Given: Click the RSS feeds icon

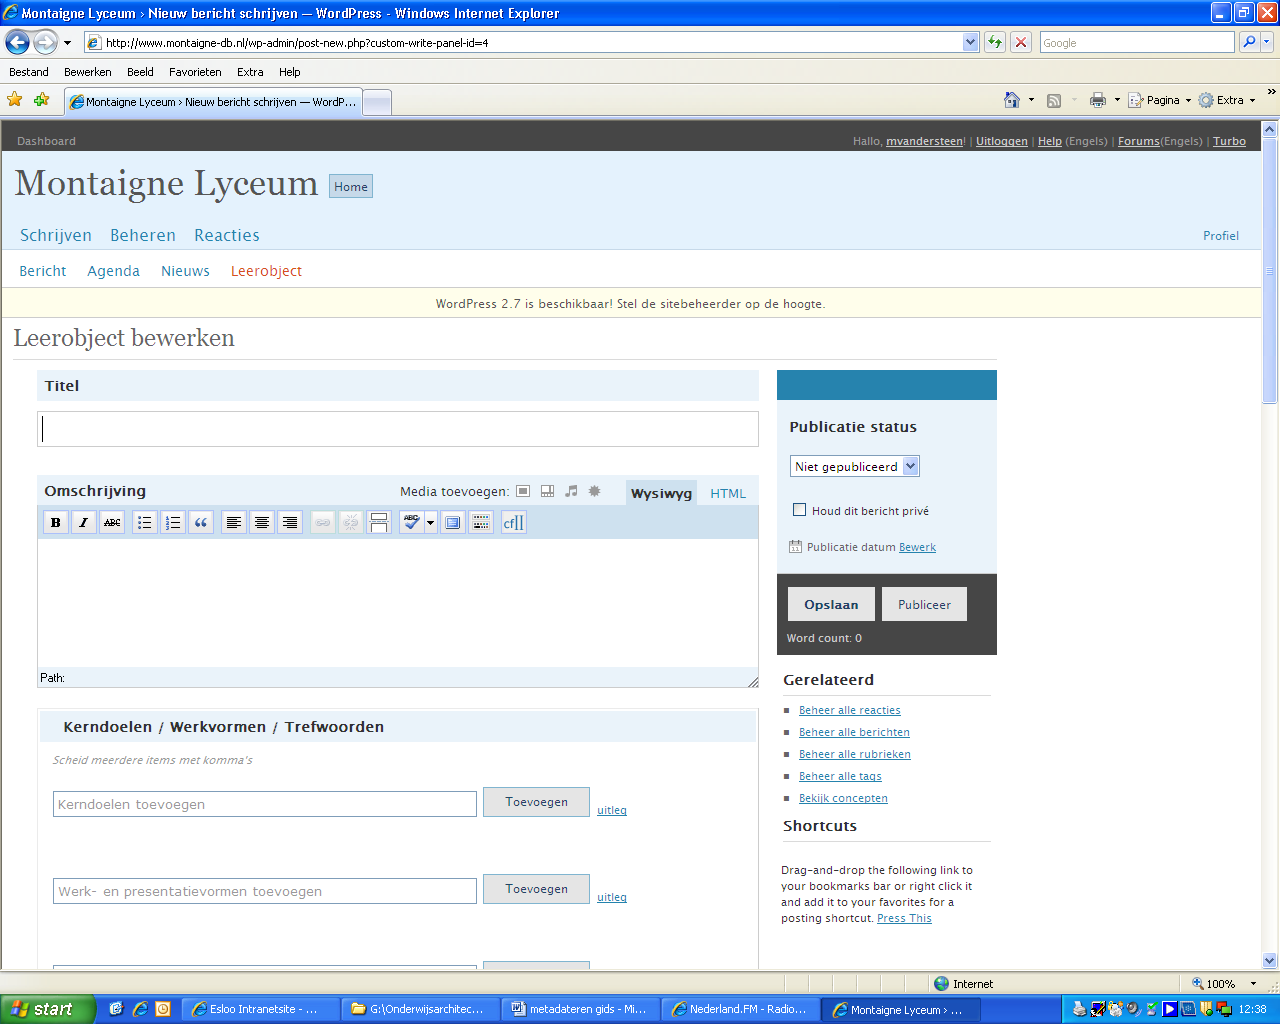Looking at the screenshot, I should coord(1054,100).
